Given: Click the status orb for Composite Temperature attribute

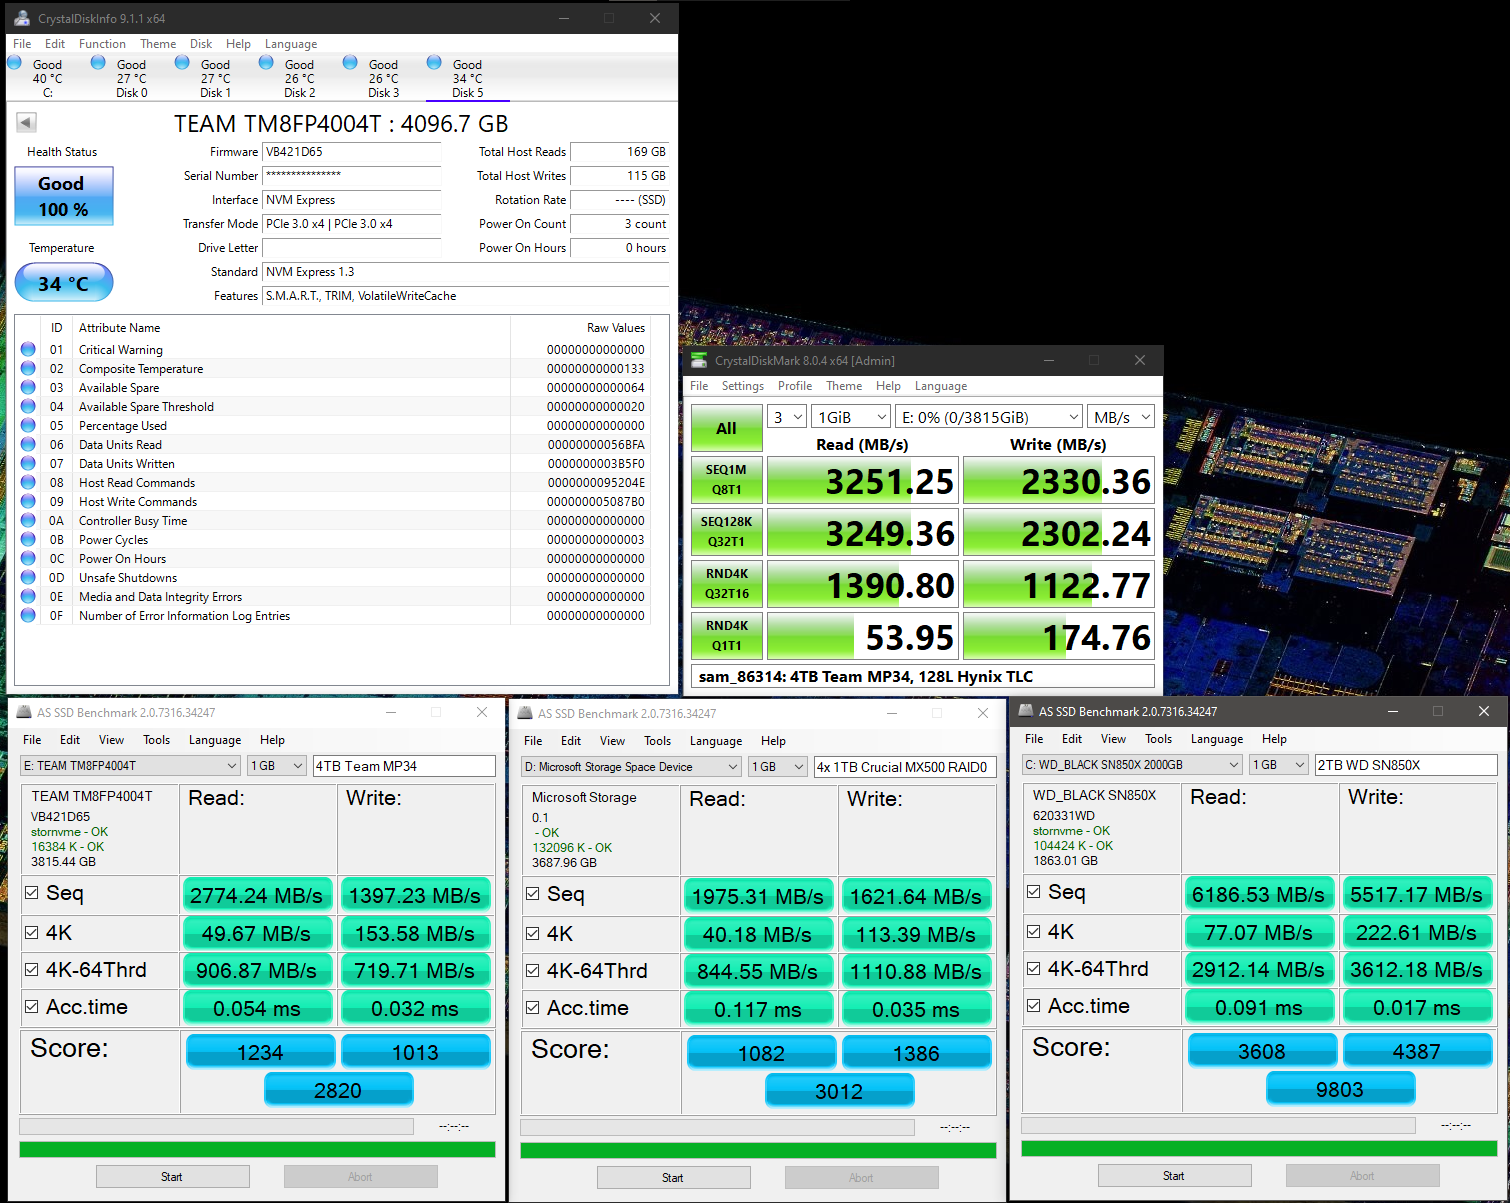Looking at the screenshot, I should click(x=28, y=368).
